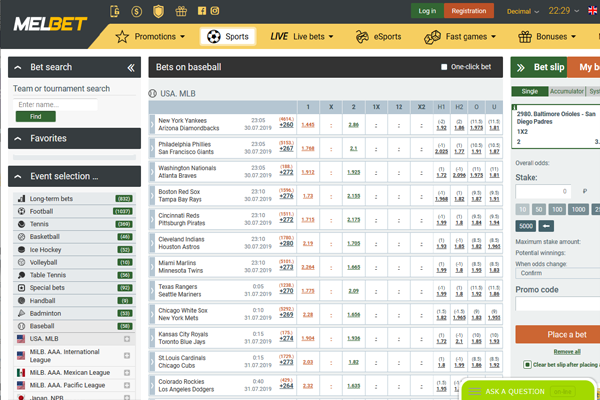Click the Bet slip double-arrow icon
Screen dimensions: 600x400
[x=520, y=68]
